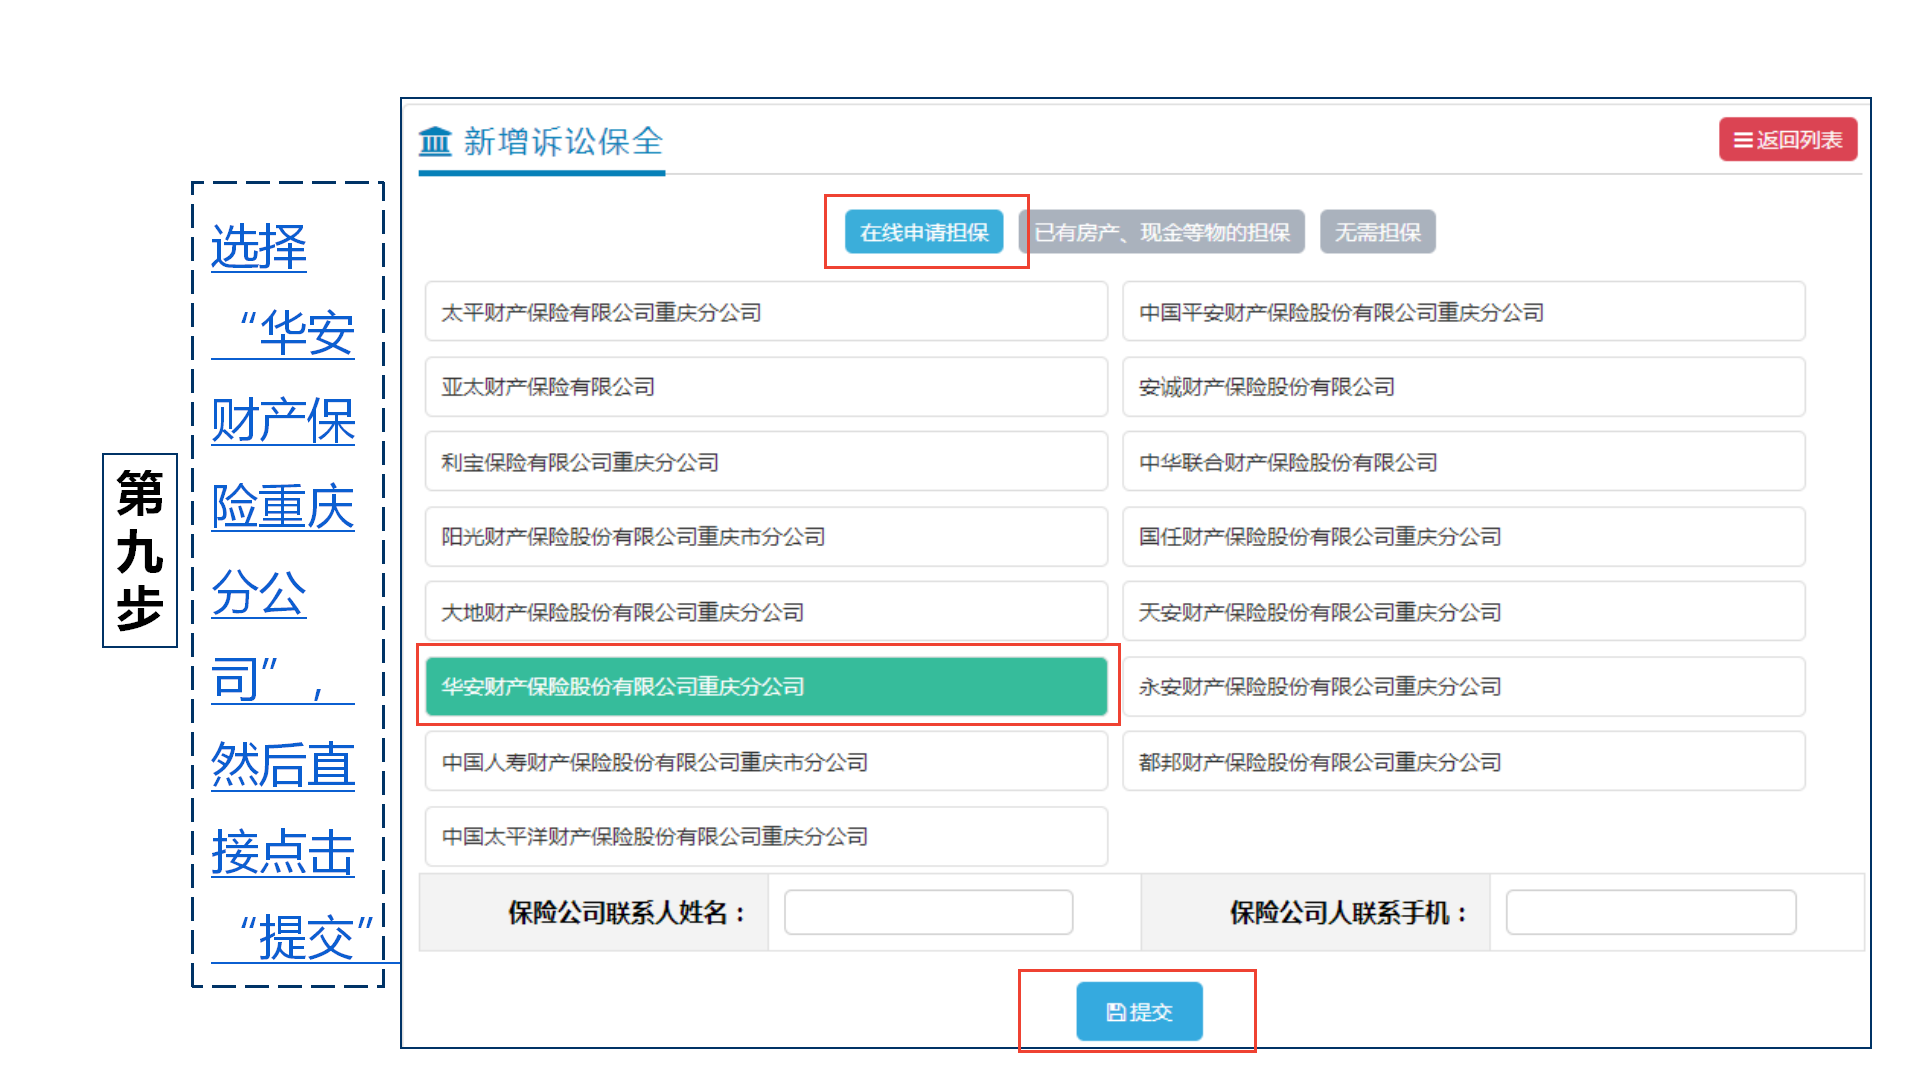
Task: Open the underlined instruction link starting with 选择
Action: pos(288,592)
